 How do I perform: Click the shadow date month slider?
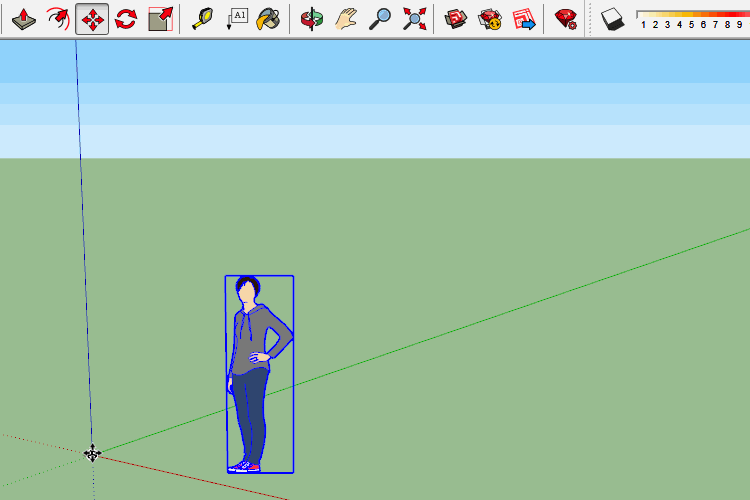coord(690,15)
